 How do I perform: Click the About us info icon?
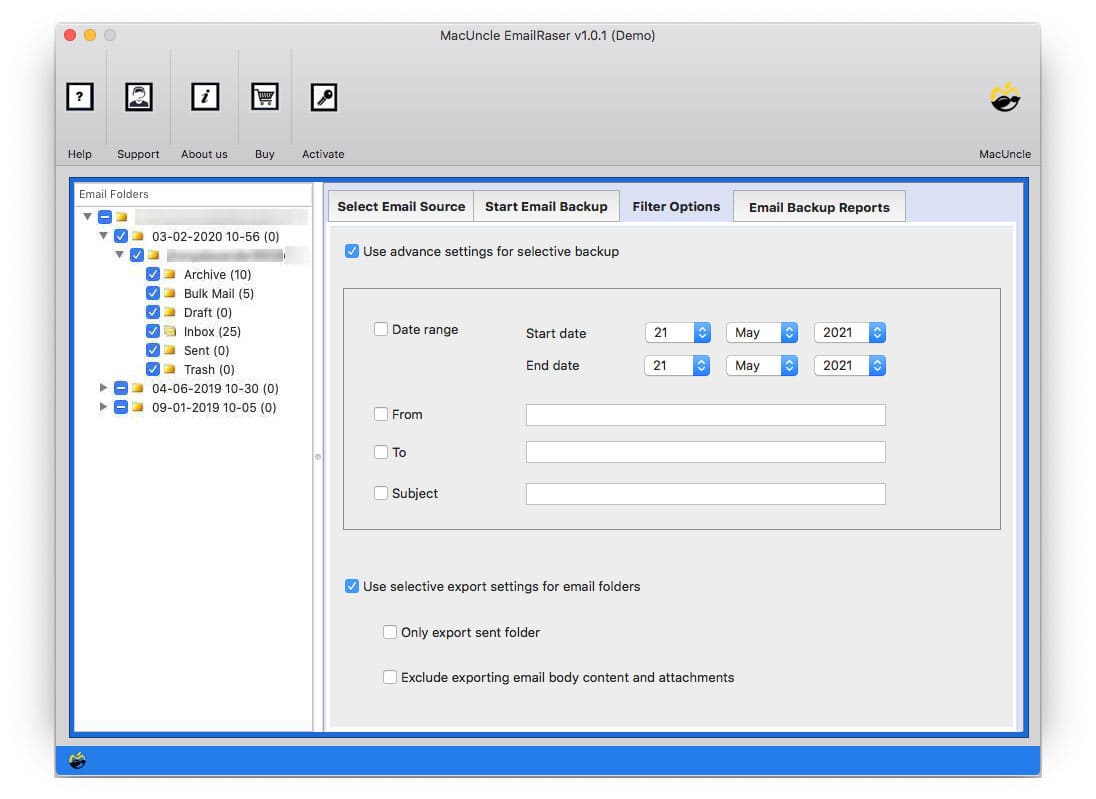pos(204,96)
